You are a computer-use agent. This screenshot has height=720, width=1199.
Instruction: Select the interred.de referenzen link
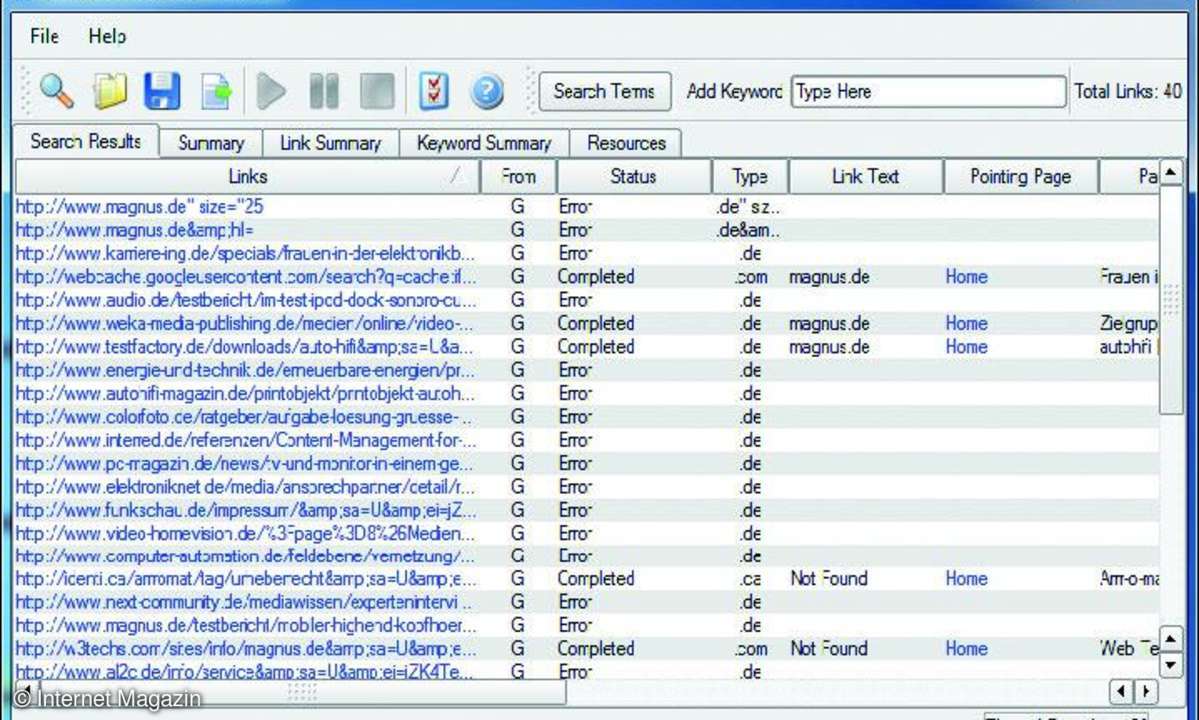pyautogui.click(x=245, y=440)
